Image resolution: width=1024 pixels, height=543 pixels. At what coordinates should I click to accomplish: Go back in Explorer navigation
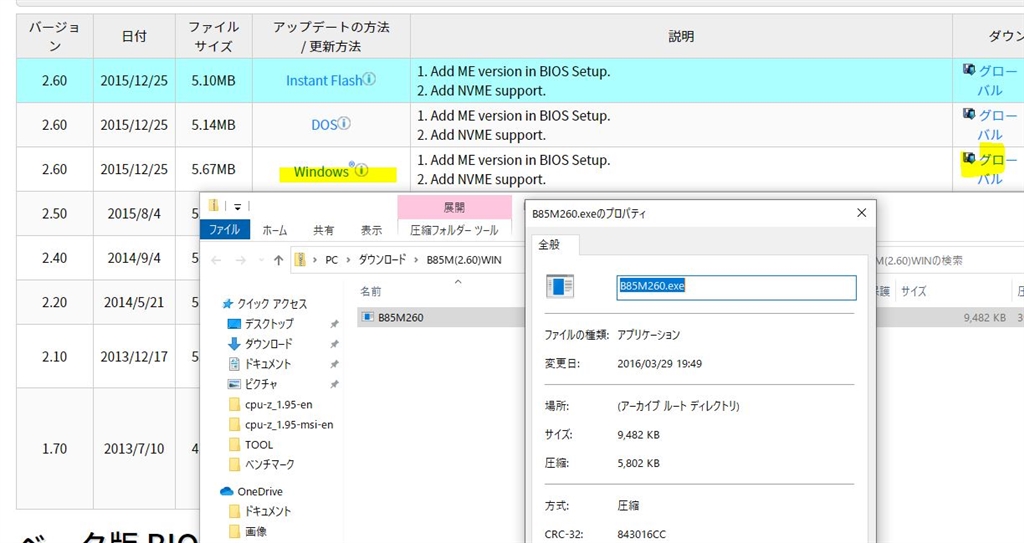click(216, 260)
